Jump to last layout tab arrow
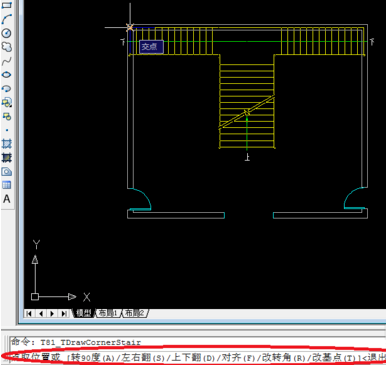 tap(63, 313)
